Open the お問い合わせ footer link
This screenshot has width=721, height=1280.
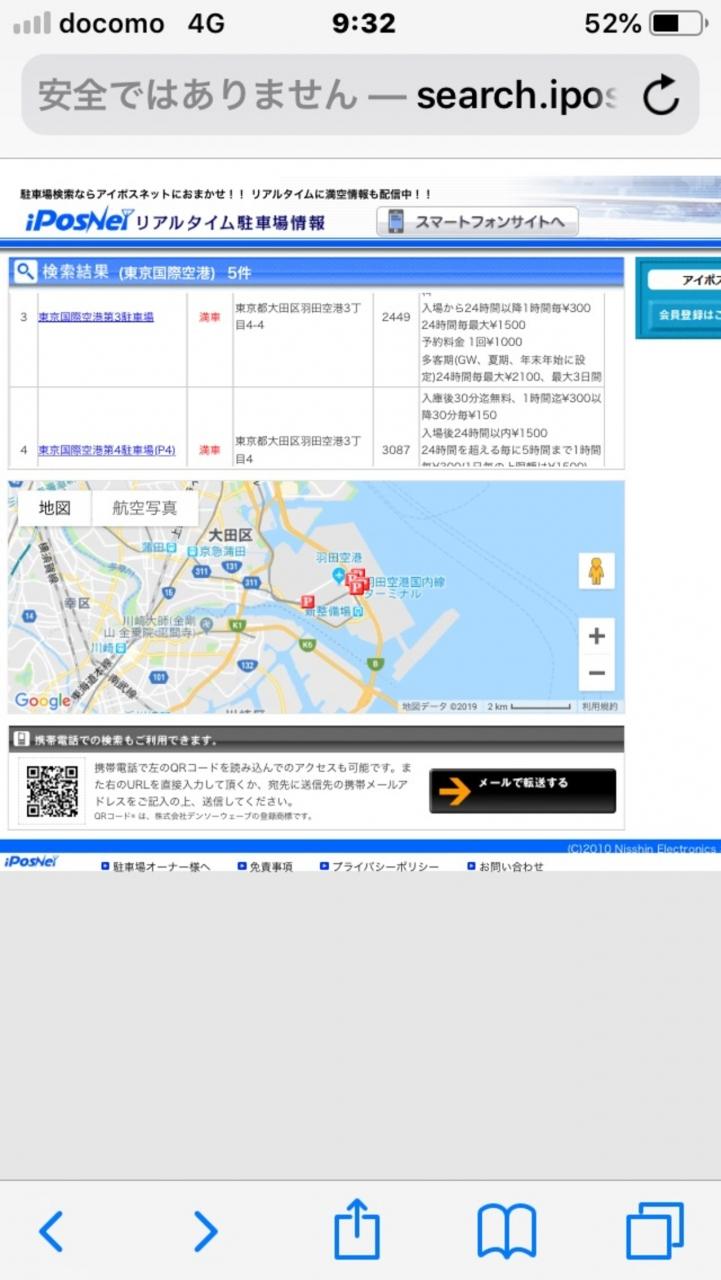point(511,866)
